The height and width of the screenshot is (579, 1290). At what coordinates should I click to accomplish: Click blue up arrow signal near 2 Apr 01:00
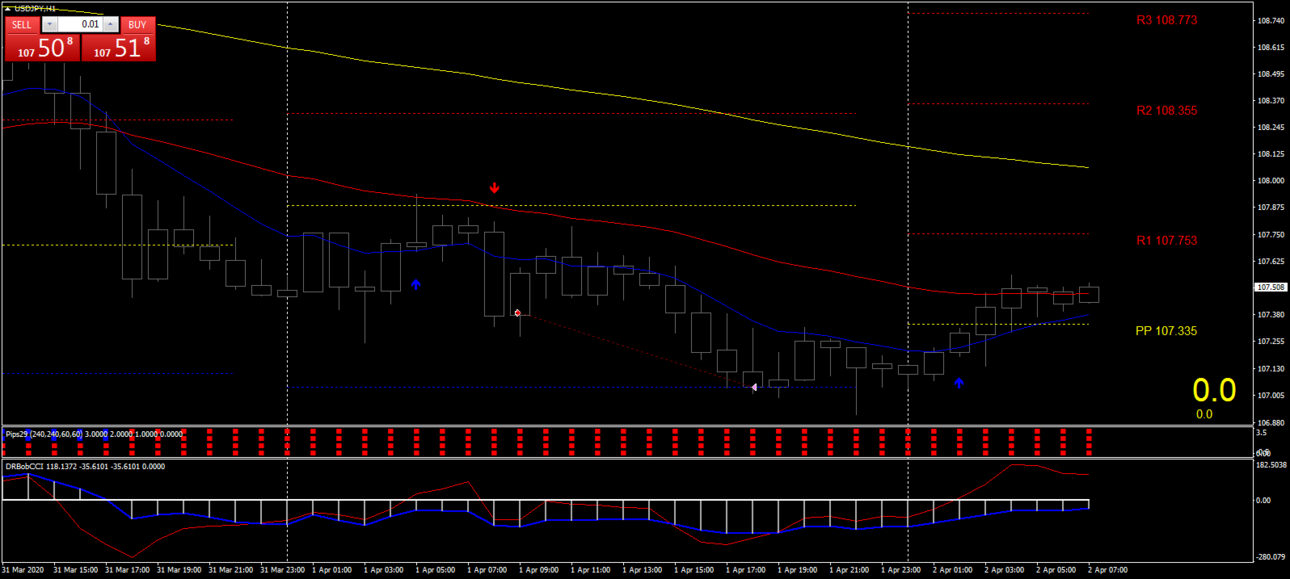click(959, 382)
